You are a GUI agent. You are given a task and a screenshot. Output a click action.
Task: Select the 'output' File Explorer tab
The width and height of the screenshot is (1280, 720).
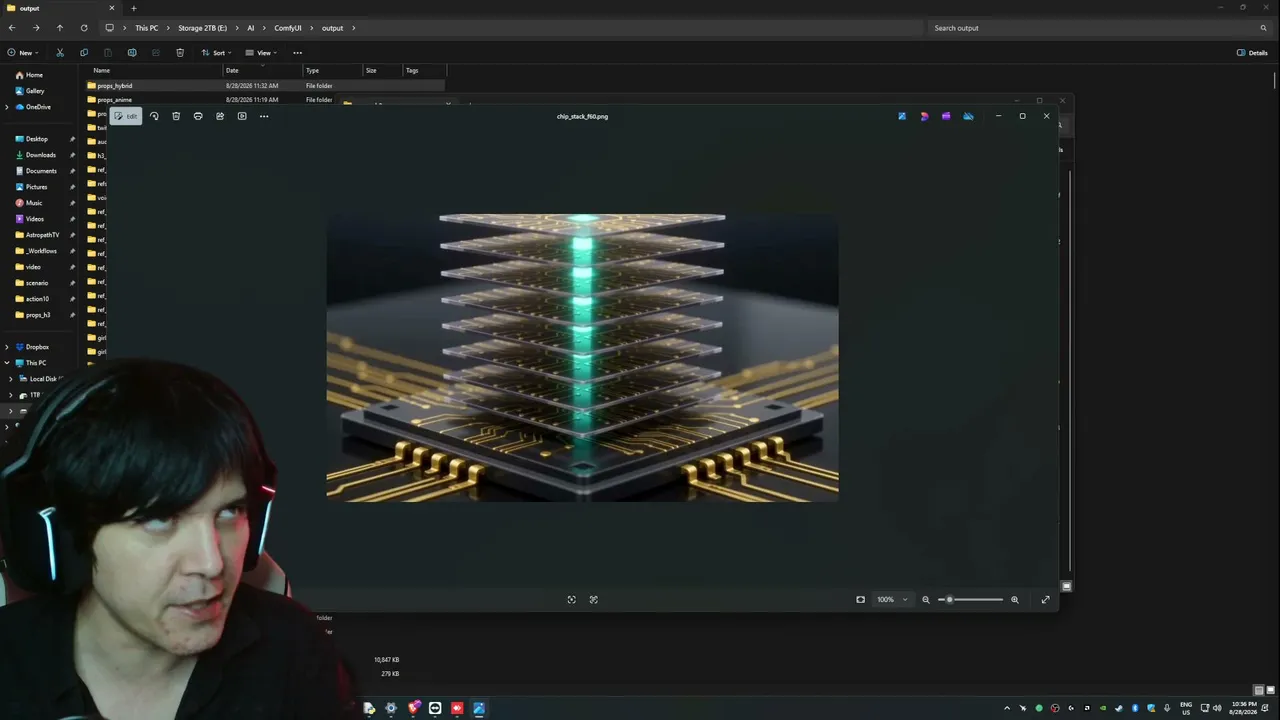click(60, 8)
